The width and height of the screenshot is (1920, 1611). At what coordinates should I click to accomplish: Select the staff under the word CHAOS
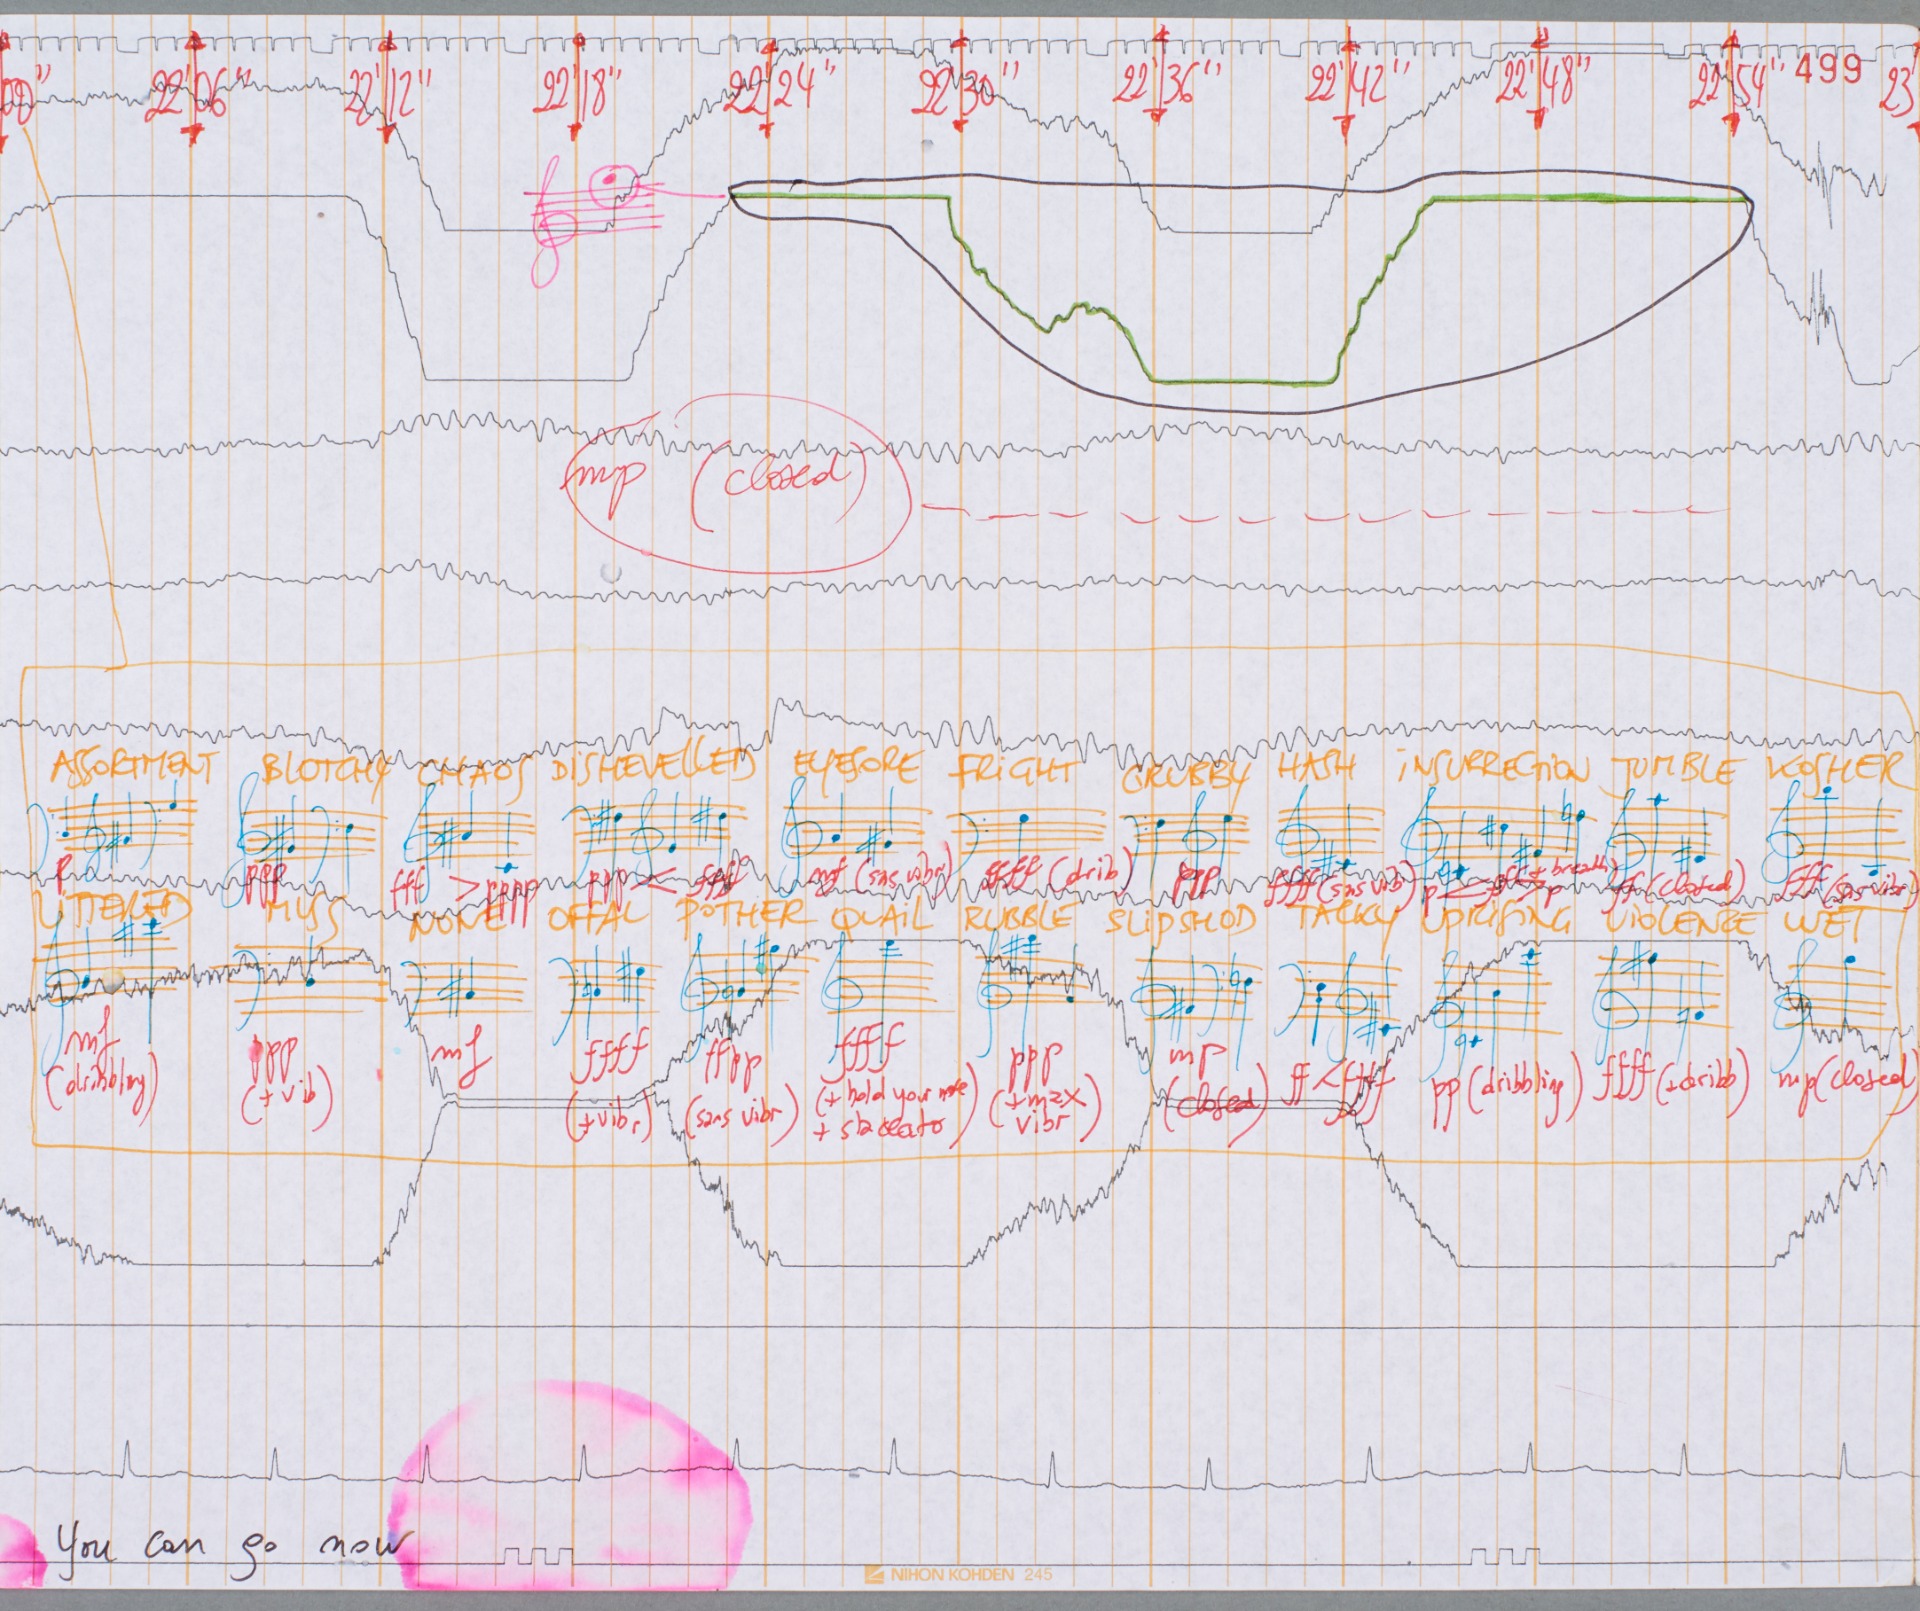point(468,833)
